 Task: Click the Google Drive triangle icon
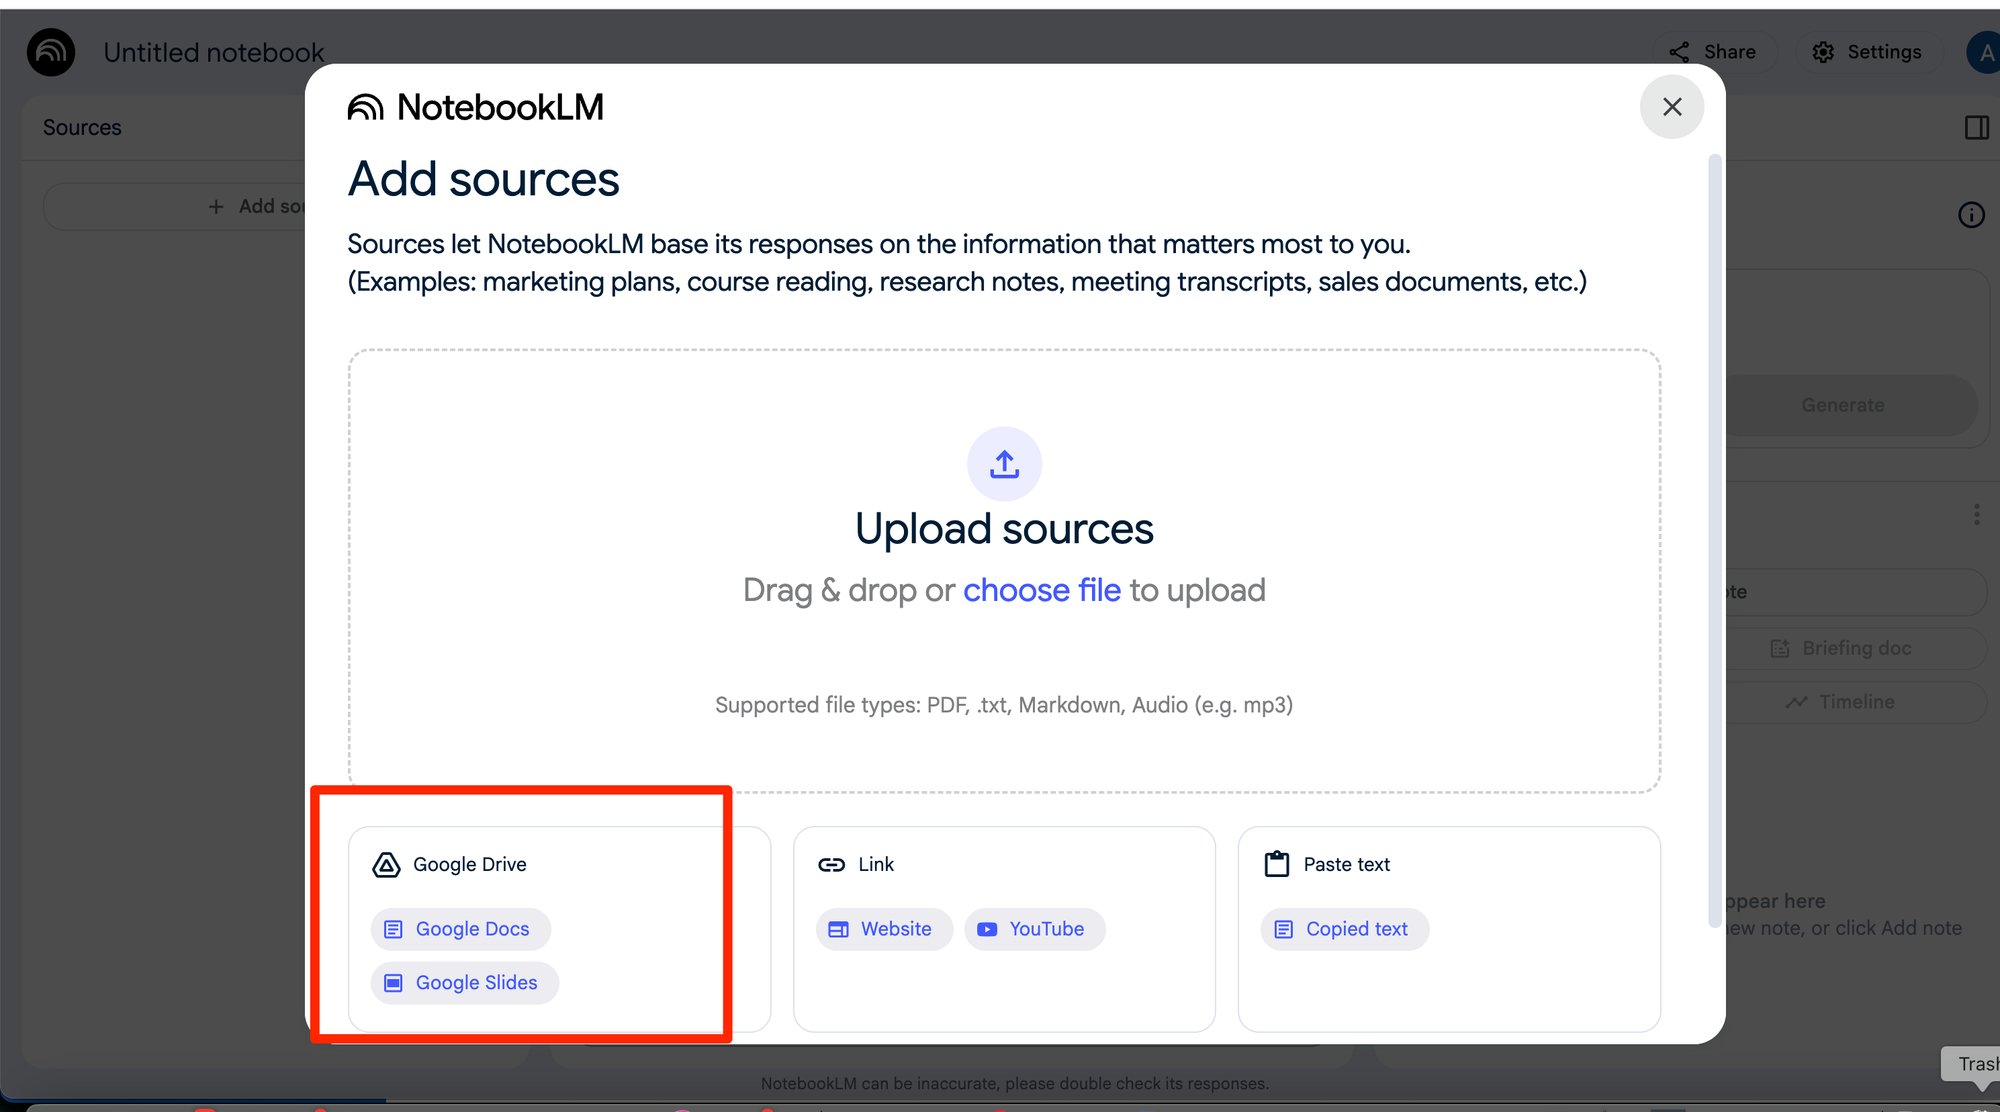386,865
